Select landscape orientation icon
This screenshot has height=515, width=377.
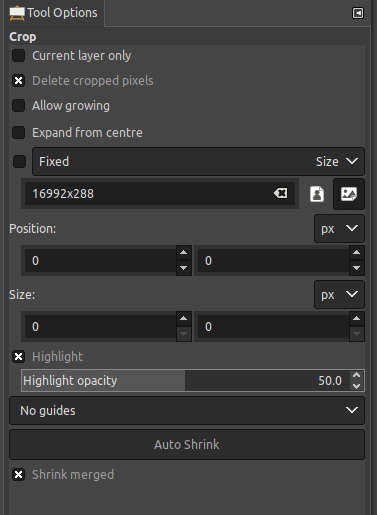click(x=349, y=194)
